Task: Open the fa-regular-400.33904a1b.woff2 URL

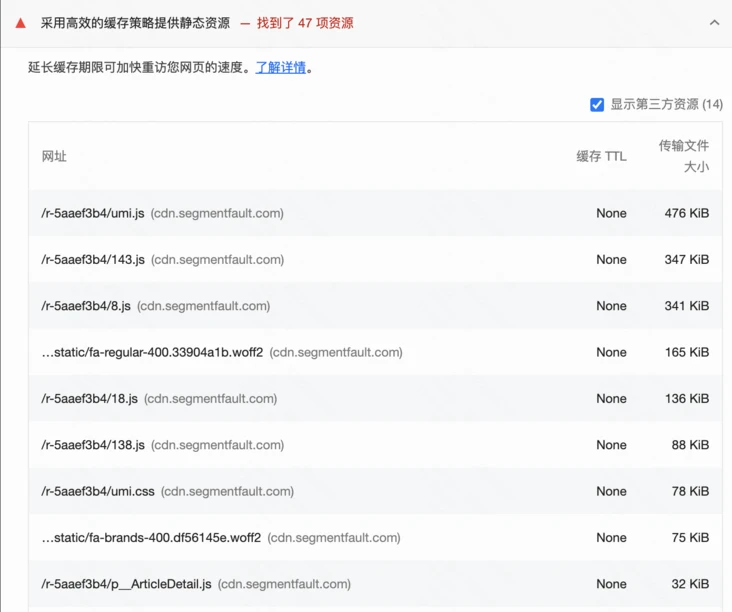Action: 152,352
